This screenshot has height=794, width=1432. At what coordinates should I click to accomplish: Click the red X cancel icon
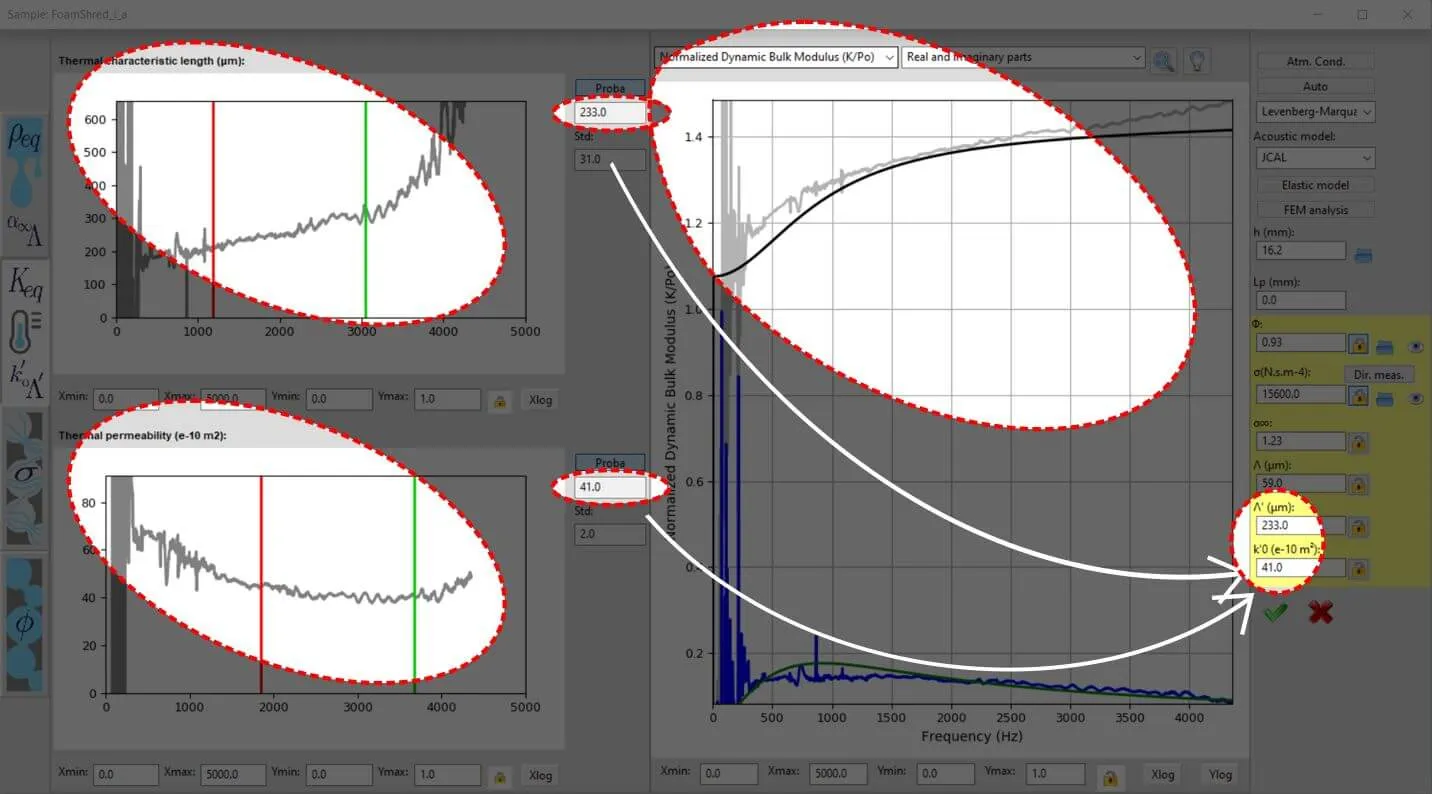tap(1320, 613)
